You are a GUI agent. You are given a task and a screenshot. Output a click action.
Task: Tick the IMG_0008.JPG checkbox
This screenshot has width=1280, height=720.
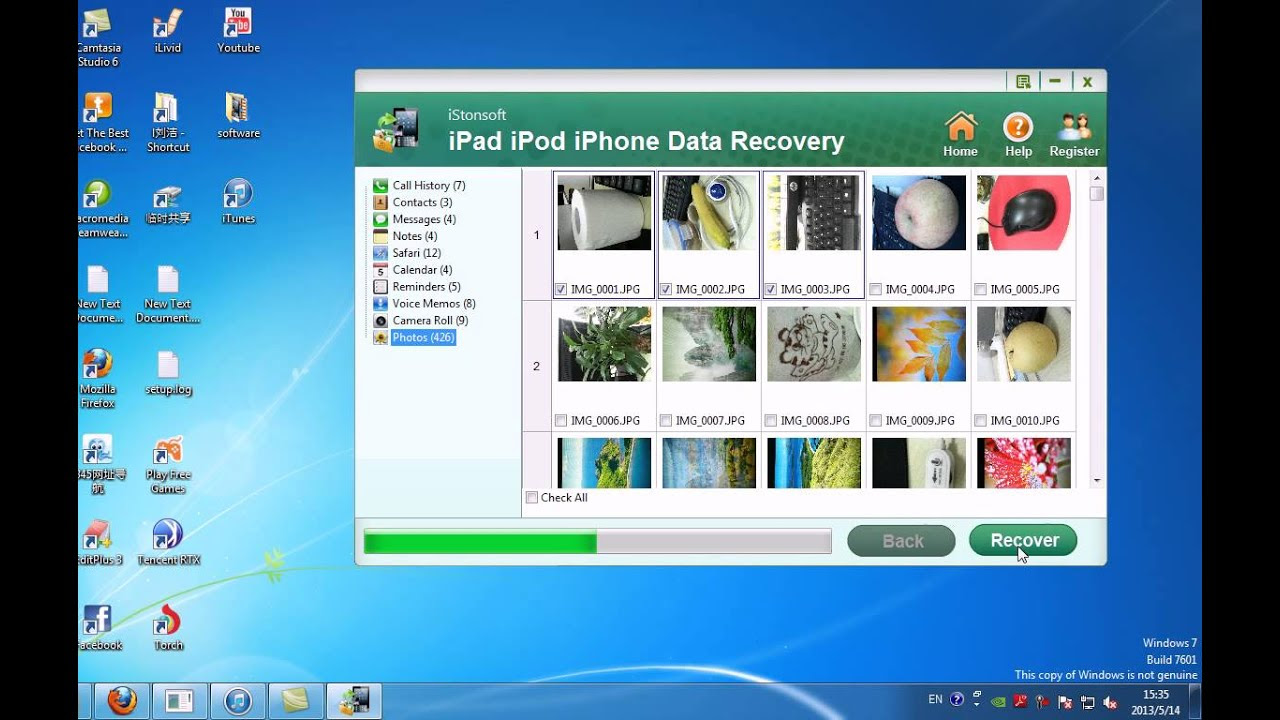770,420
